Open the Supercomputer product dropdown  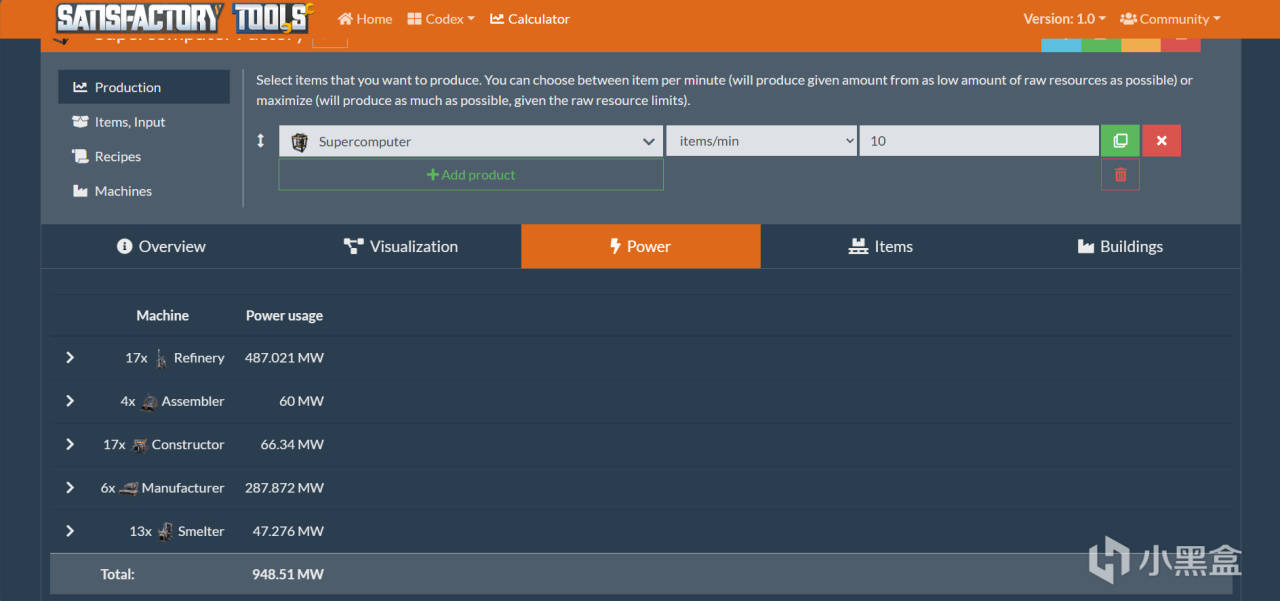pos(471,141)
